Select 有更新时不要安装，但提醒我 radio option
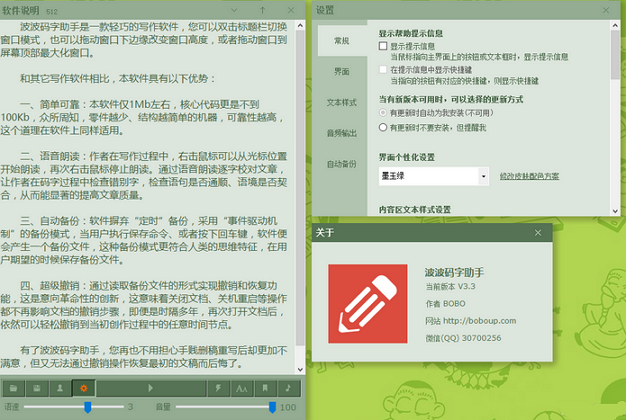626x420 pixels. pyautogui.click(x=383, y=127)
